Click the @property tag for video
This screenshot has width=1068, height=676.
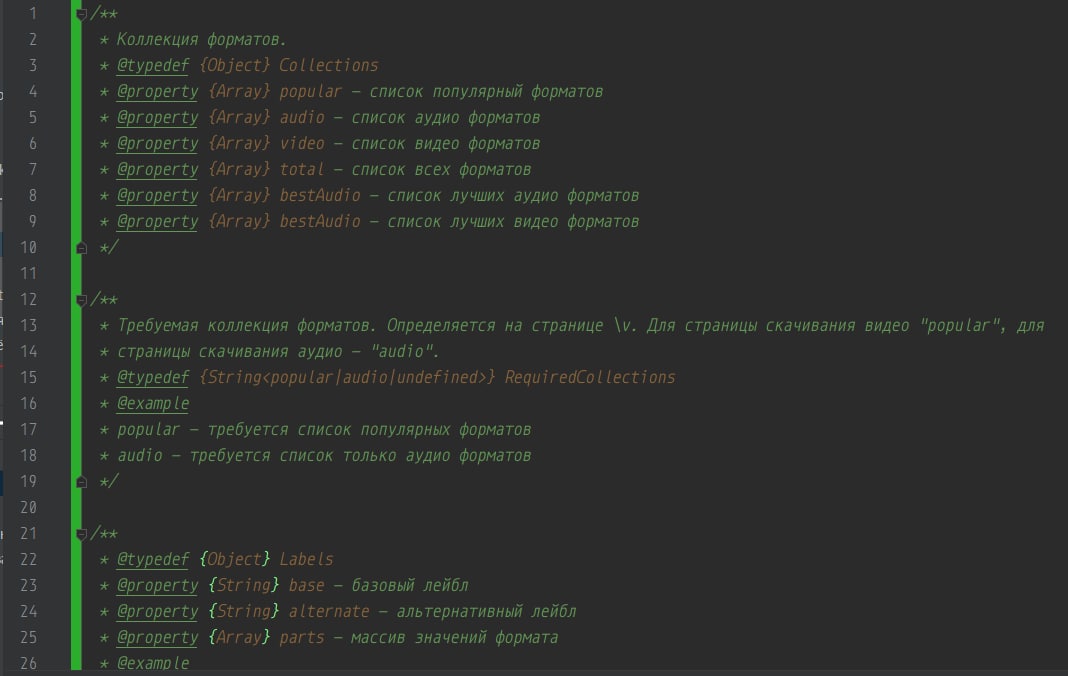(x=157, y=143)
